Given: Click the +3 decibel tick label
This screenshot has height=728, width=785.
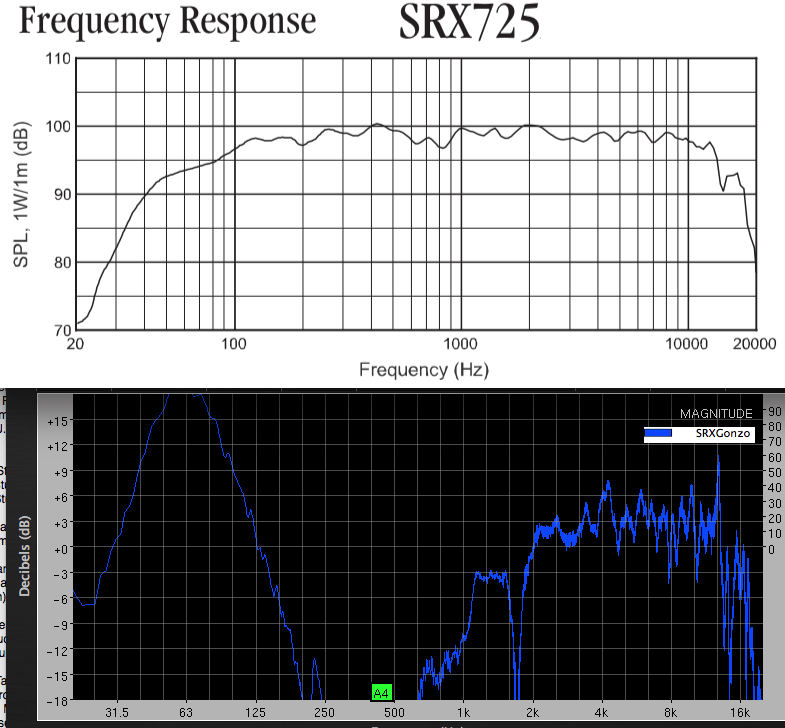Looking at the screenshot, I should click(60, 523).
